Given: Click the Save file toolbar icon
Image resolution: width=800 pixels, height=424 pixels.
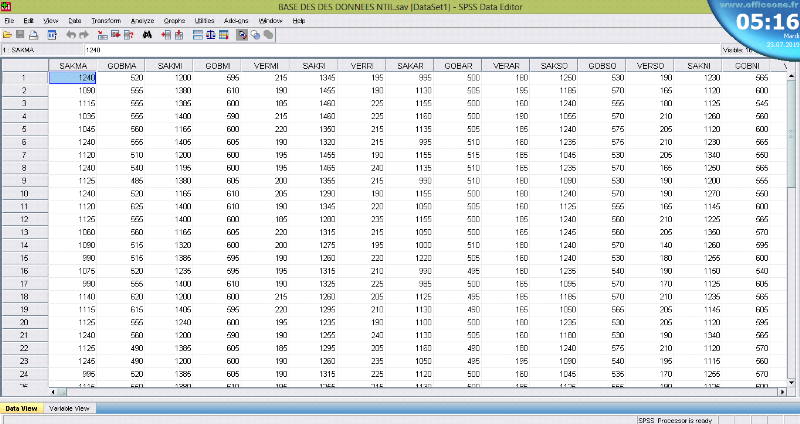Looking at the screenshot, I should coord(20,35).
